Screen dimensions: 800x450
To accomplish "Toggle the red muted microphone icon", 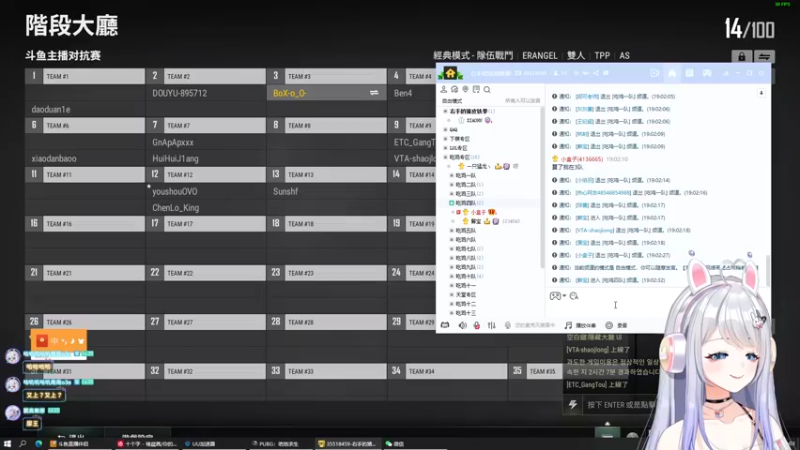I will pos(477,325).
